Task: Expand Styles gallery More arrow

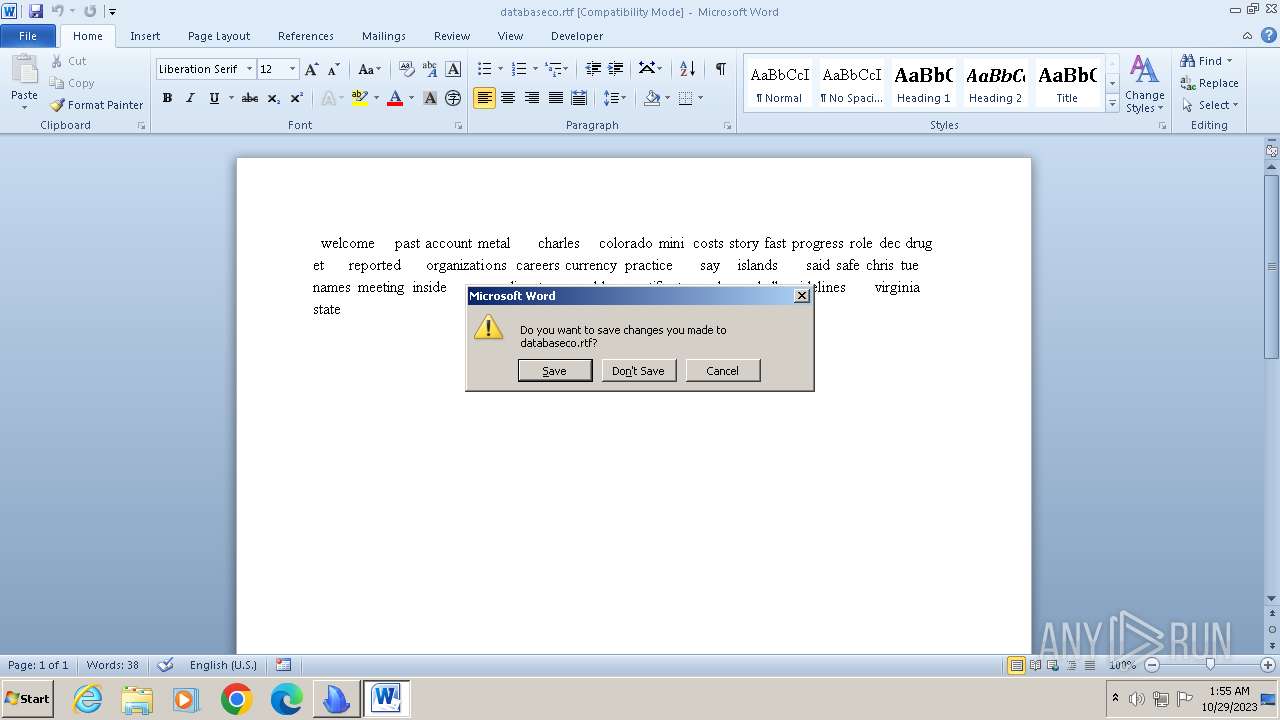Action: 1112,104
